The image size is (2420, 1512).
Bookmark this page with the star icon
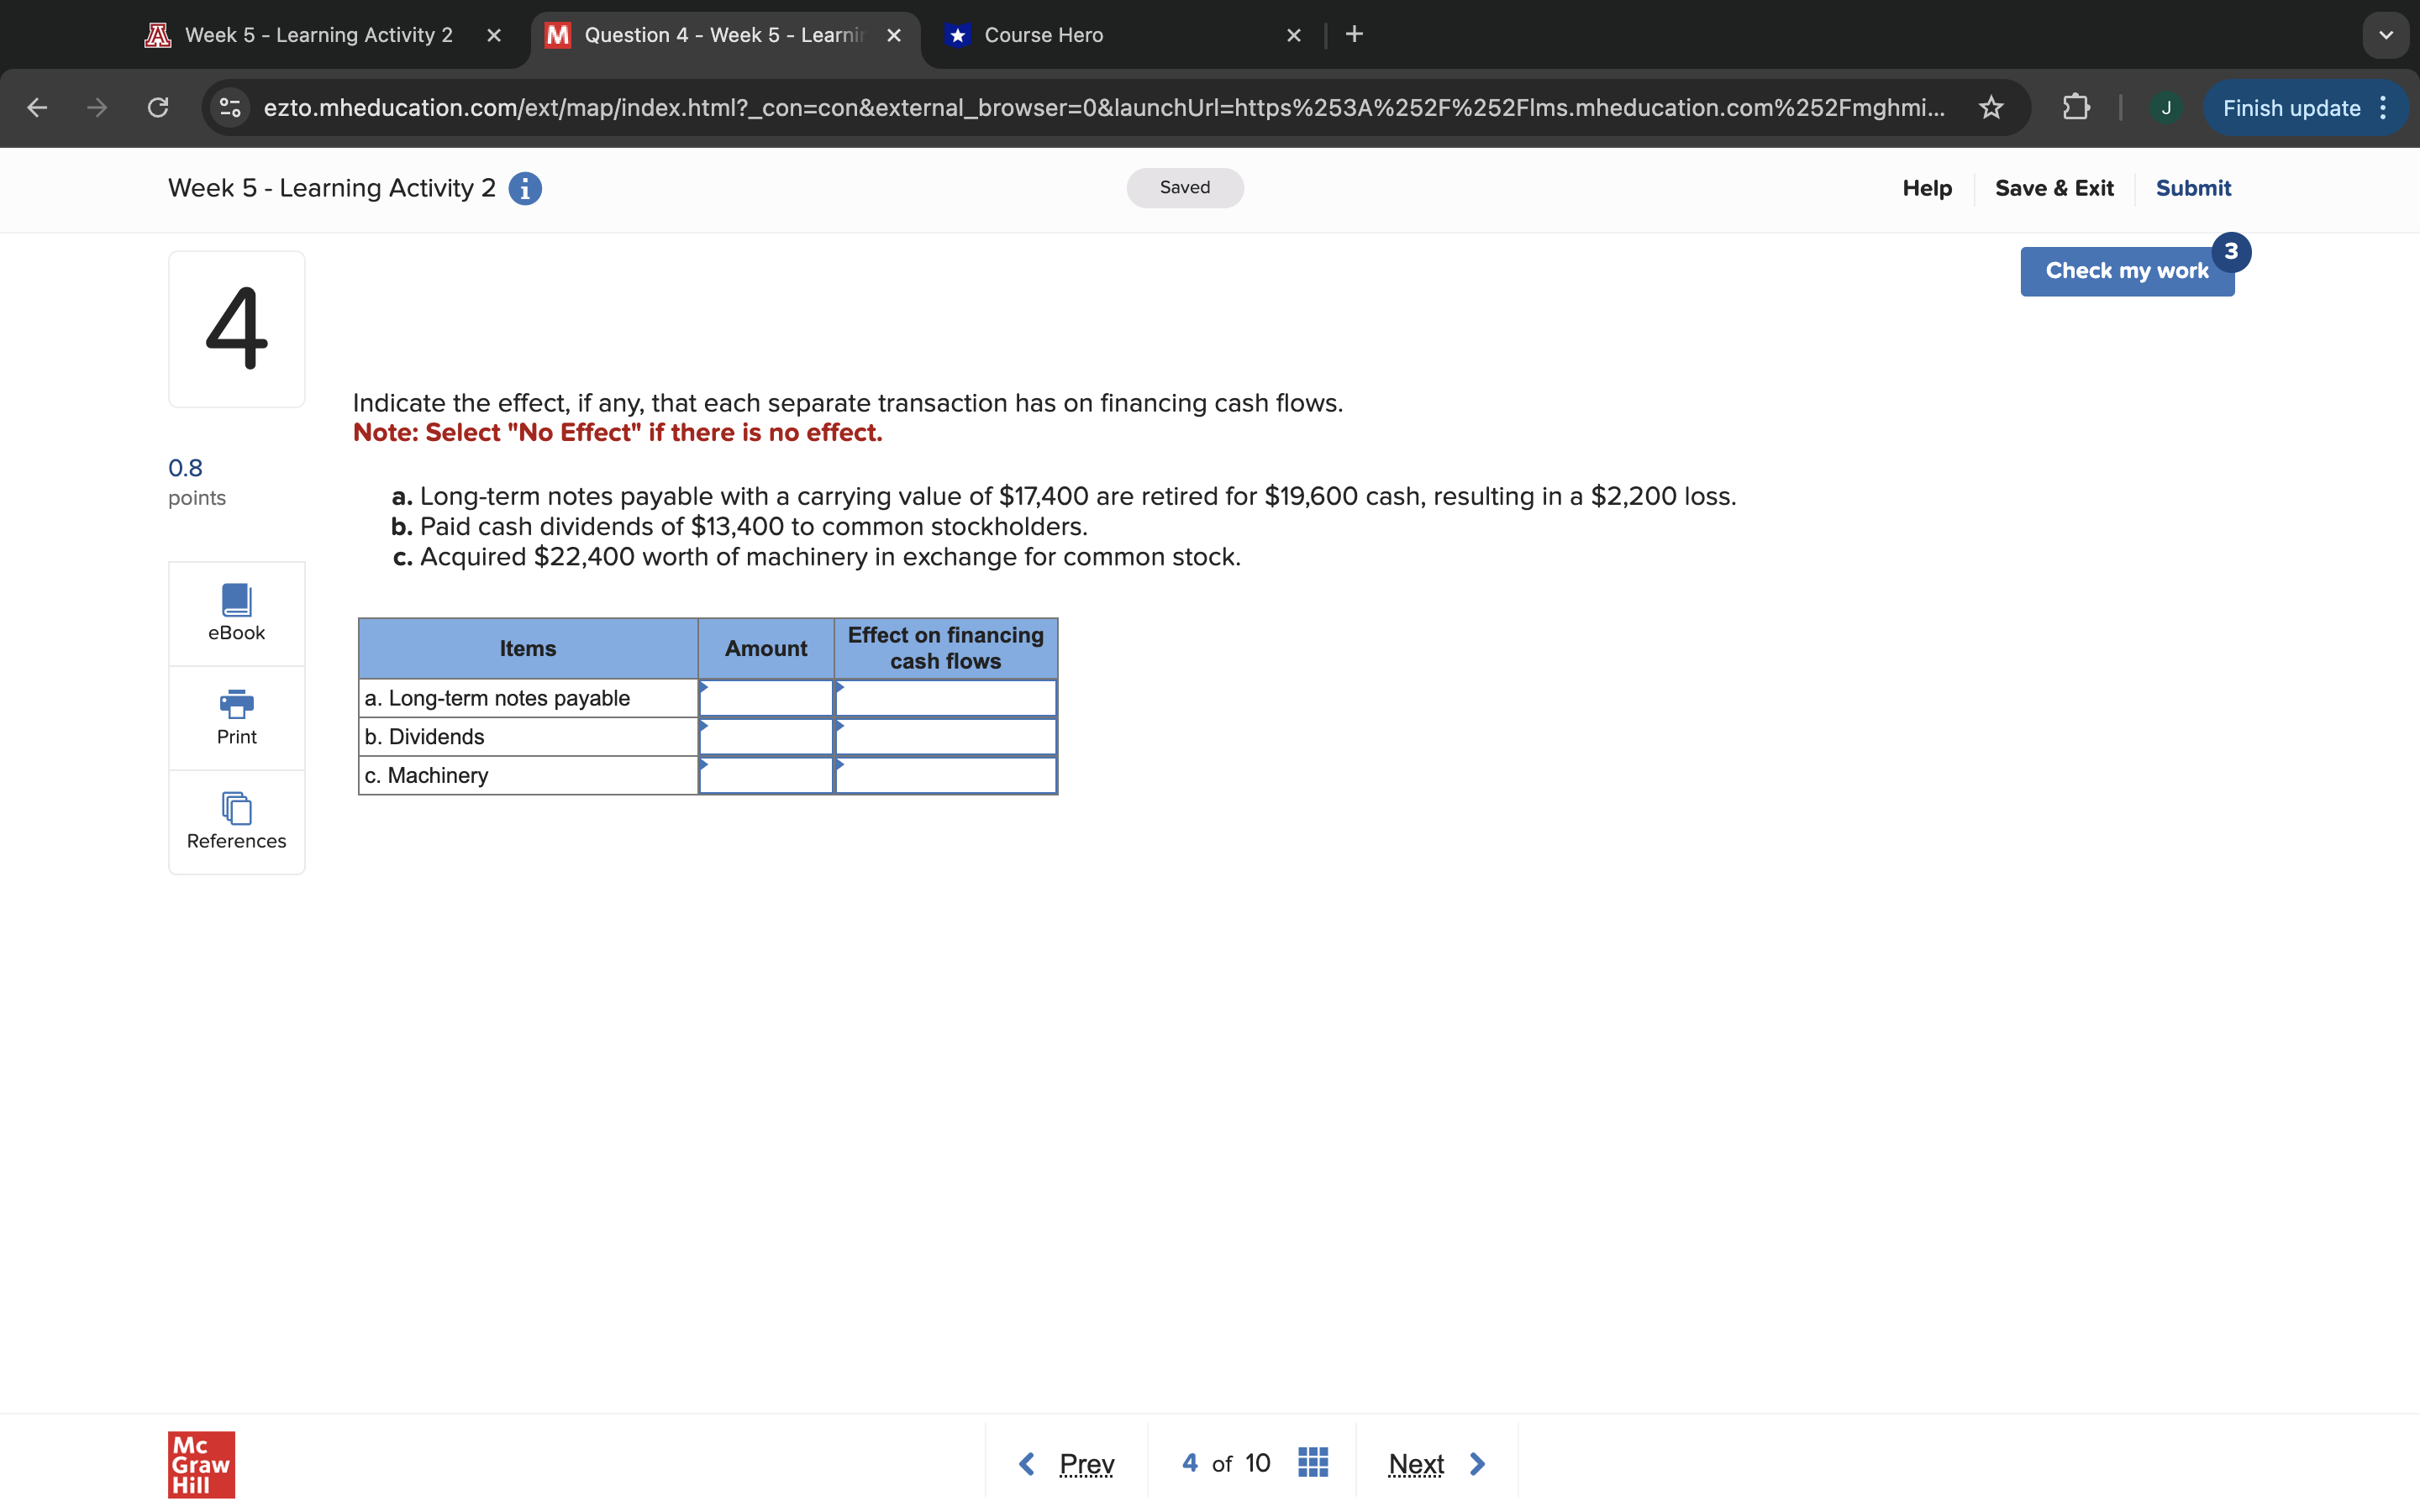(1990, 107)
